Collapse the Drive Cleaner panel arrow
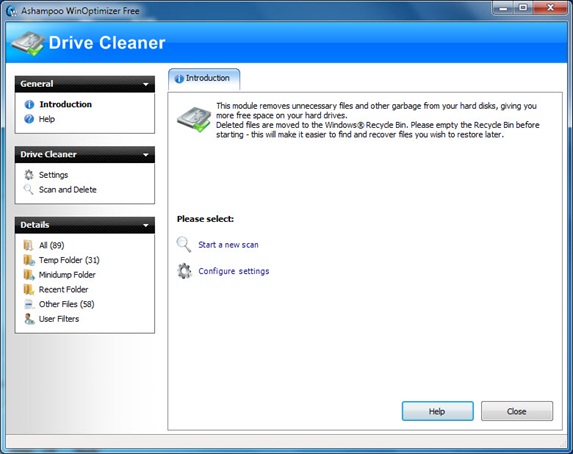The height and width of the screenshot is (454, 573). click(x=146, y=155)
